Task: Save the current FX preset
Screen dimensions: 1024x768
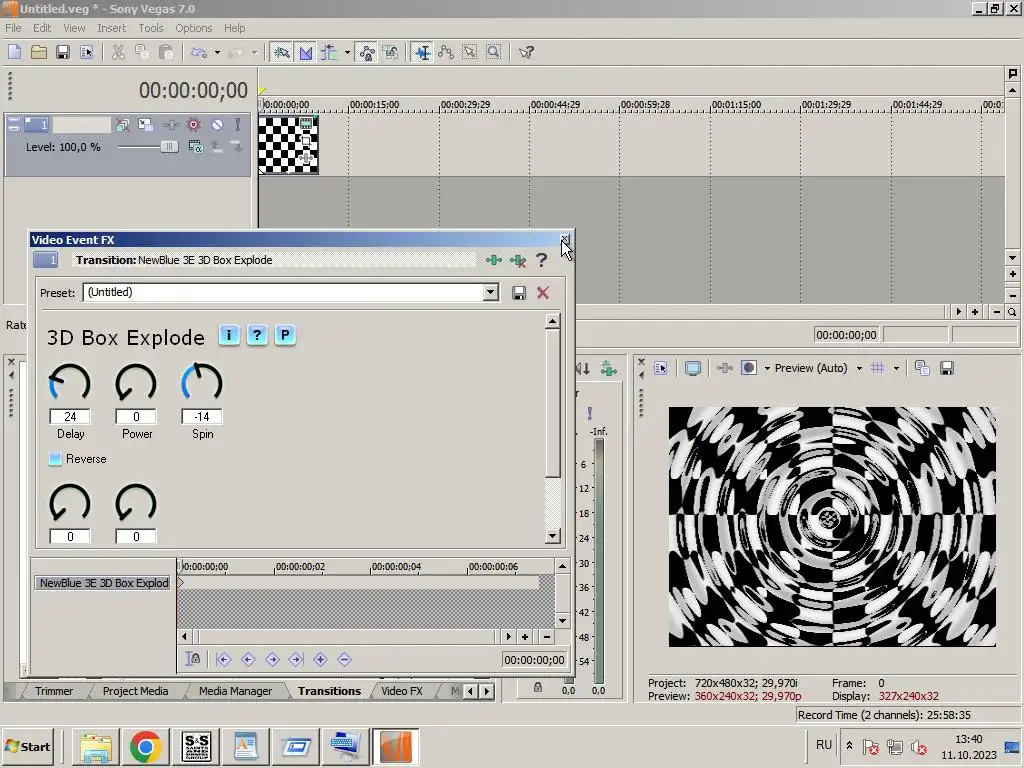Action: coord(518,293)
